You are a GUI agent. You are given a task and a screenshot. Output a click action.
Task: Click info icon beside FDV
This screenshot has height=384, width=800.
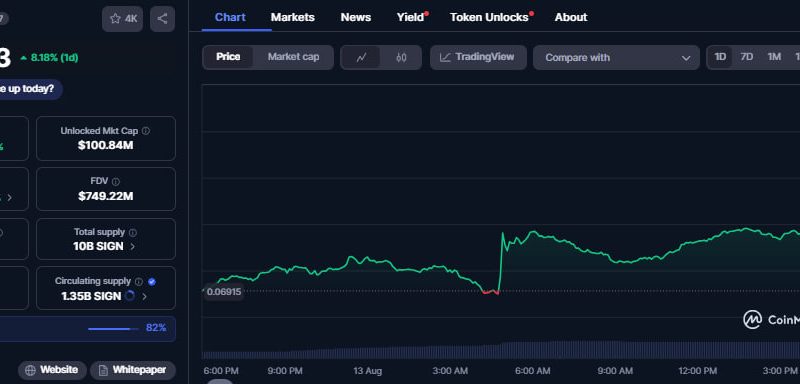pyautogui.click(x=116, y=182)
